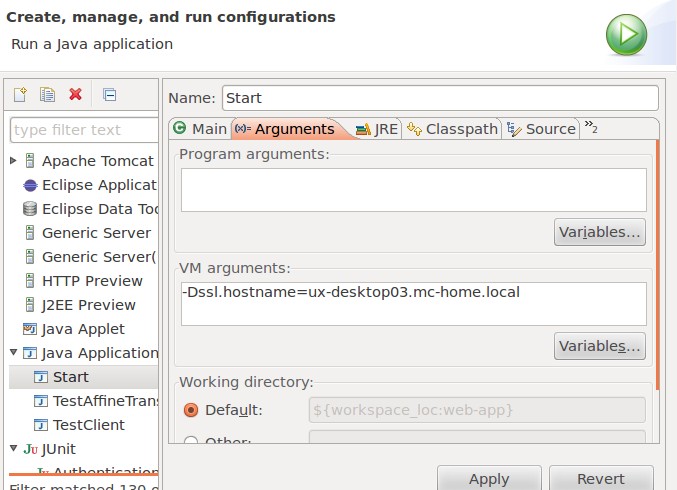The height and width of the screenshot is (490, 677).
Task: Delete selected configuration with red X
Action: (x=75, y=95)
